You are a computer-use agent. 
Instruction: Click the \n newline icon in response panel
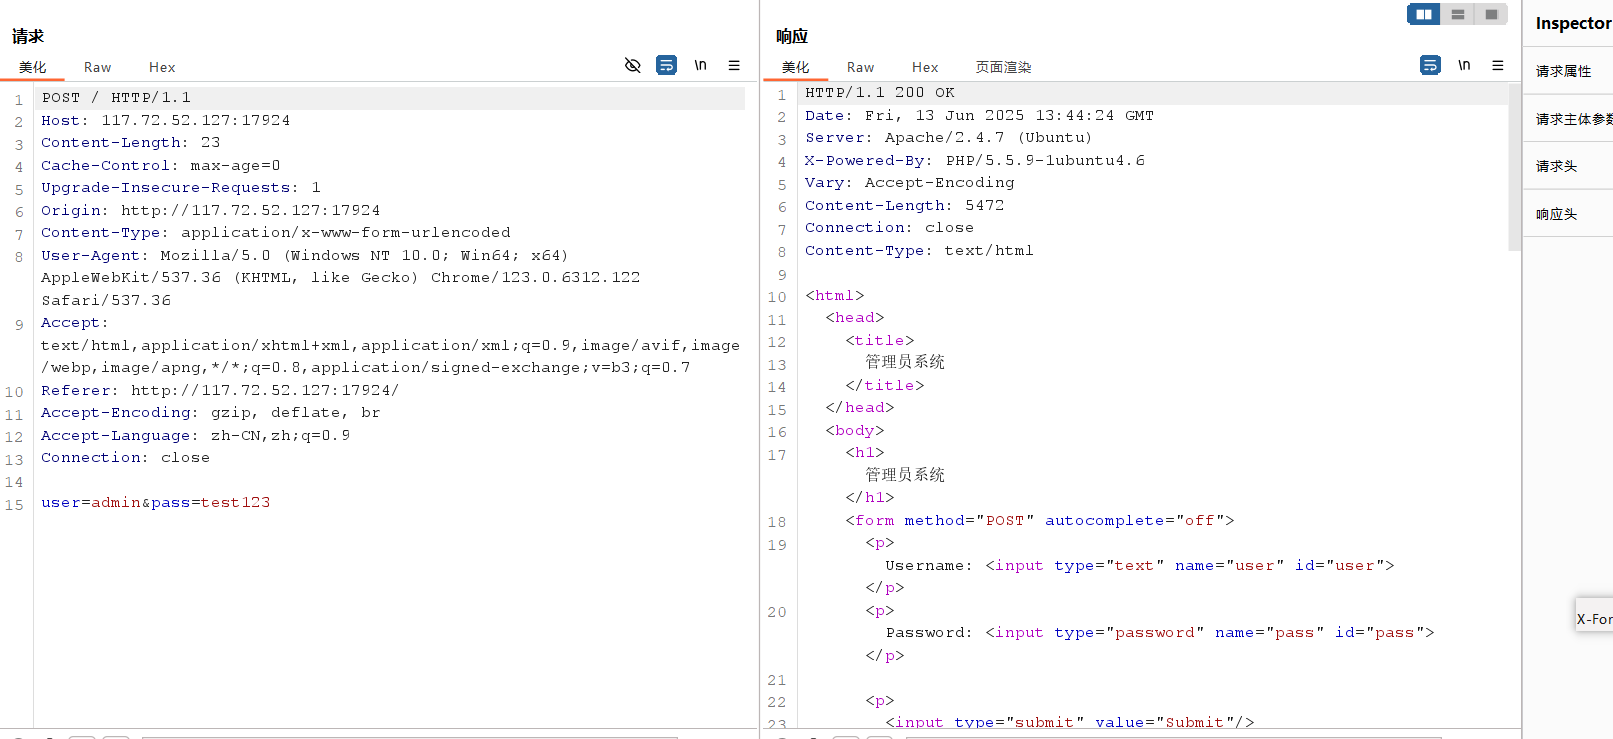(1464, 65)
